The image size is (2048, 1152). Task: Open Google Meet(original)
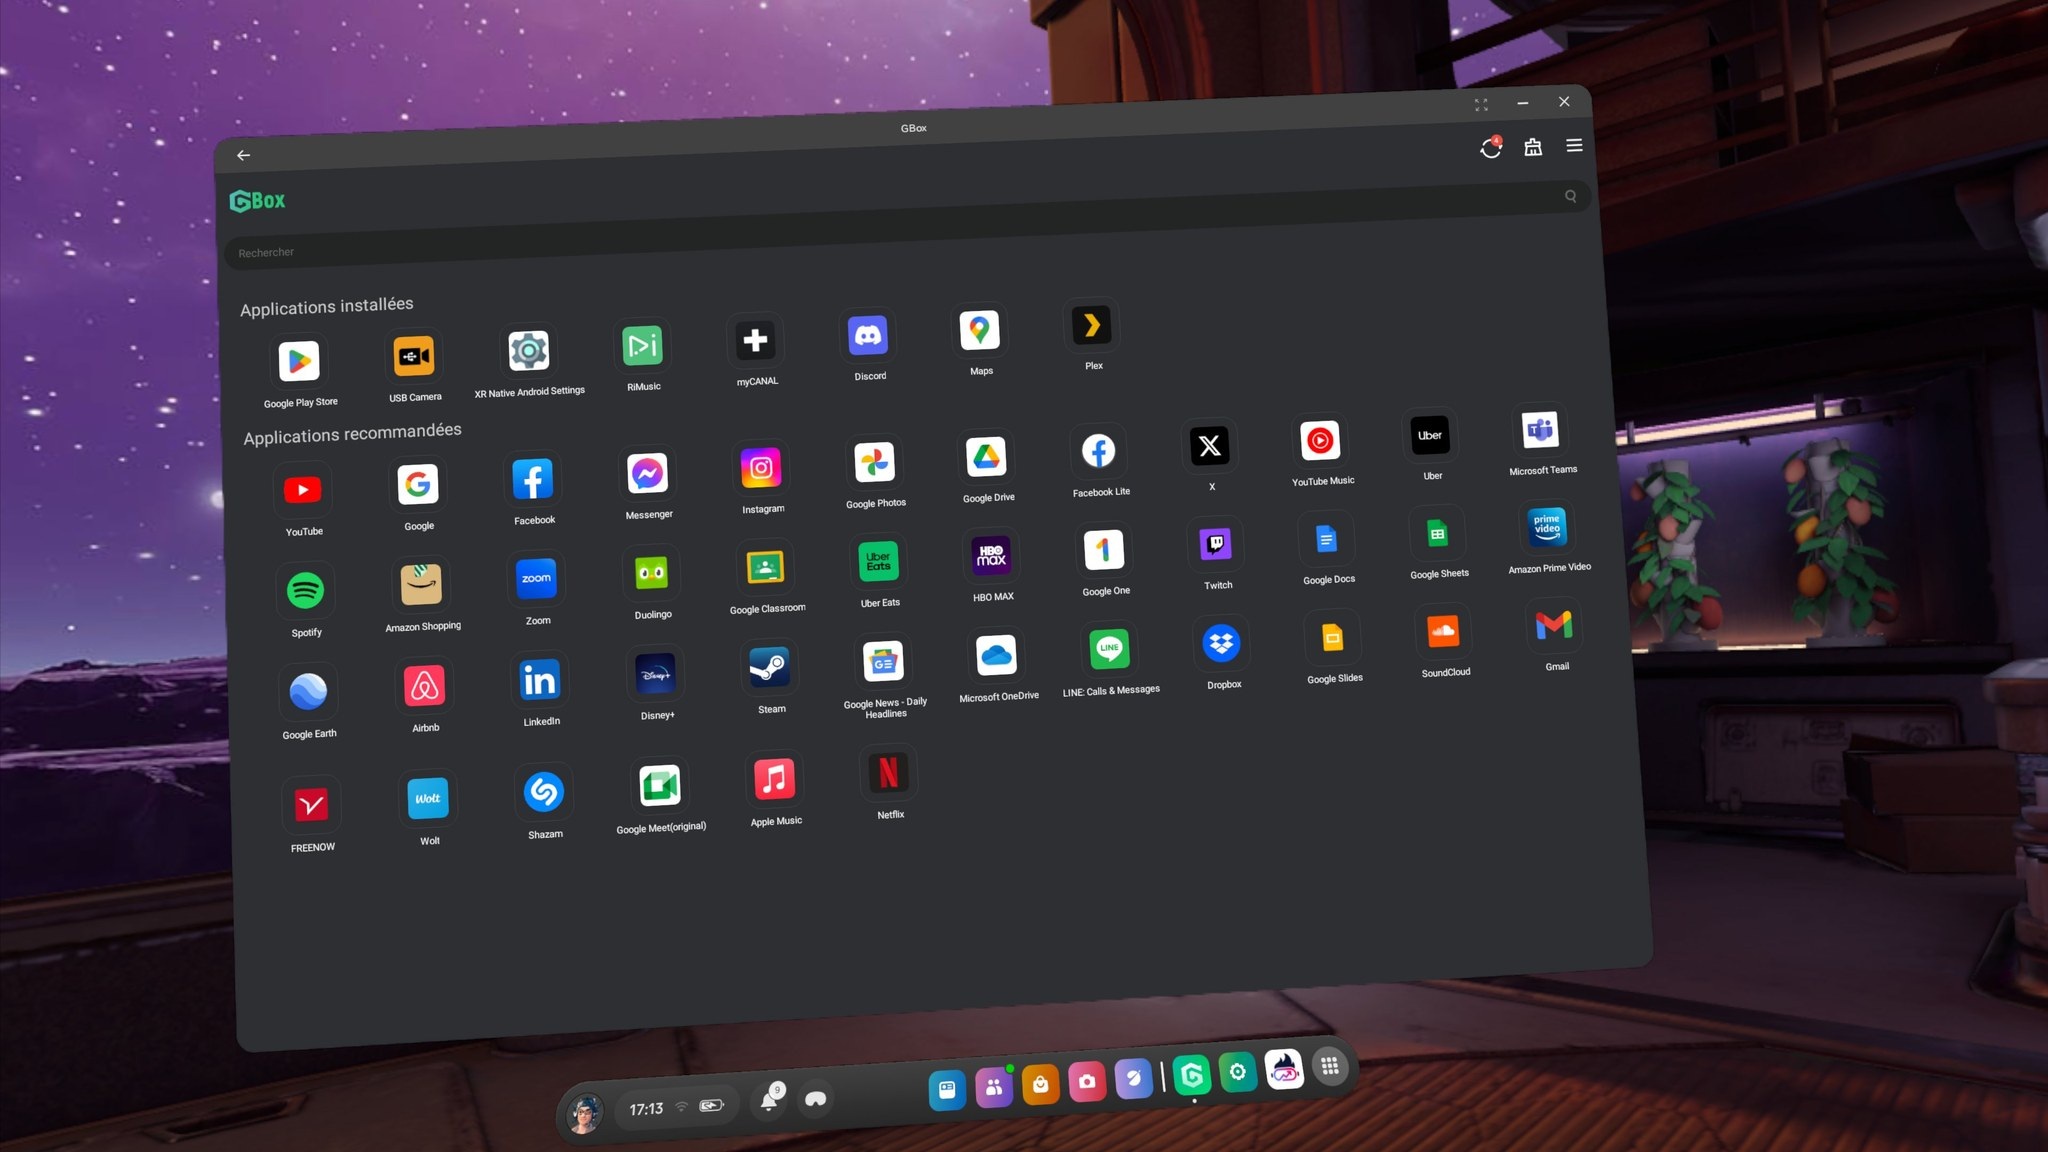click(x=659, y=786)
